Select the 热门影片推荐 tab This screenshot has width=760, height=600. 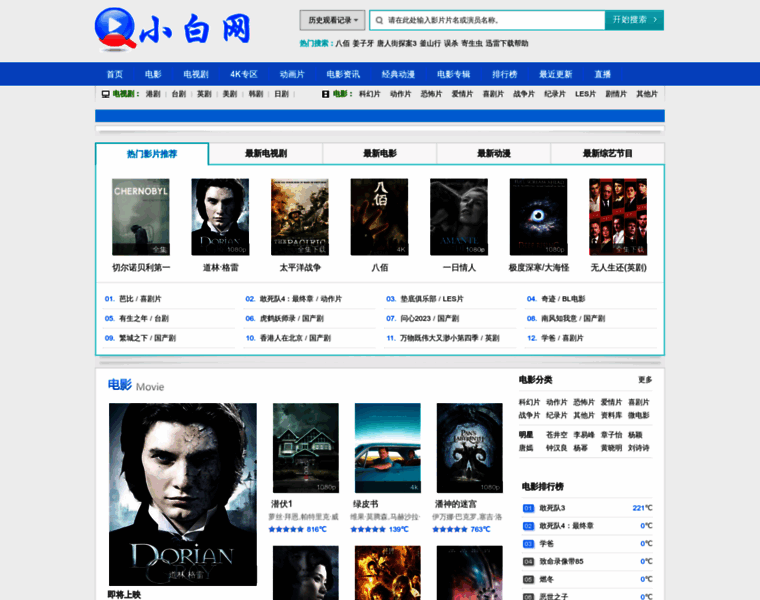point(152,154)
